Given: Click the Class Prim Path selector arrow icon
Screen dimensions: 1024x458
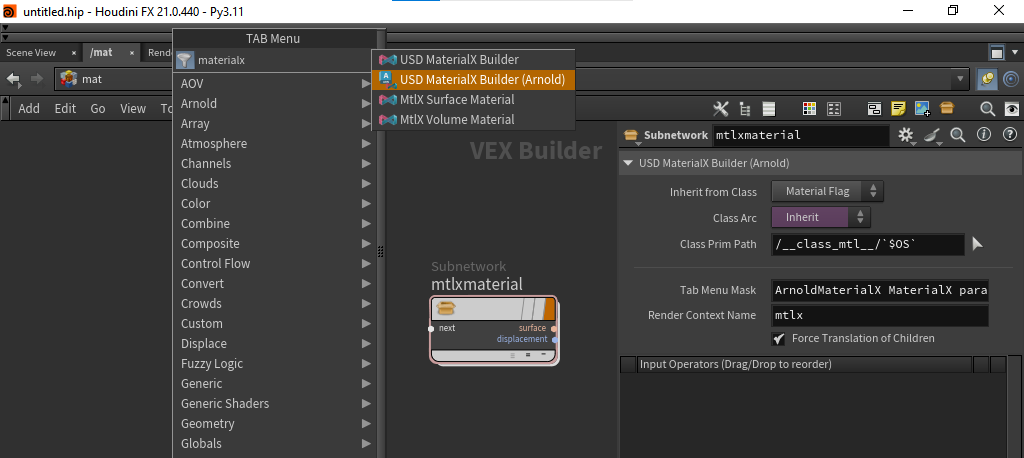Looking at the screenshot, I should pos(978,244).
